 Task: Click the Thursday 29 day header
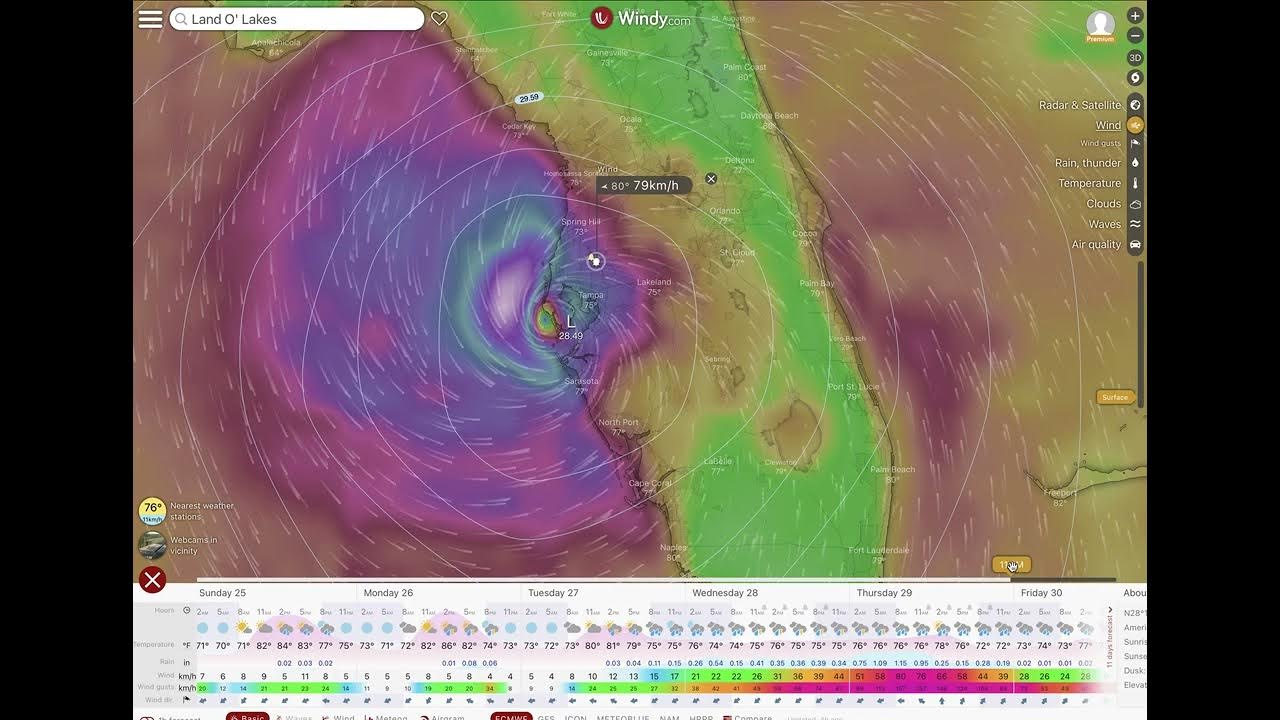(x=884, y=593)
